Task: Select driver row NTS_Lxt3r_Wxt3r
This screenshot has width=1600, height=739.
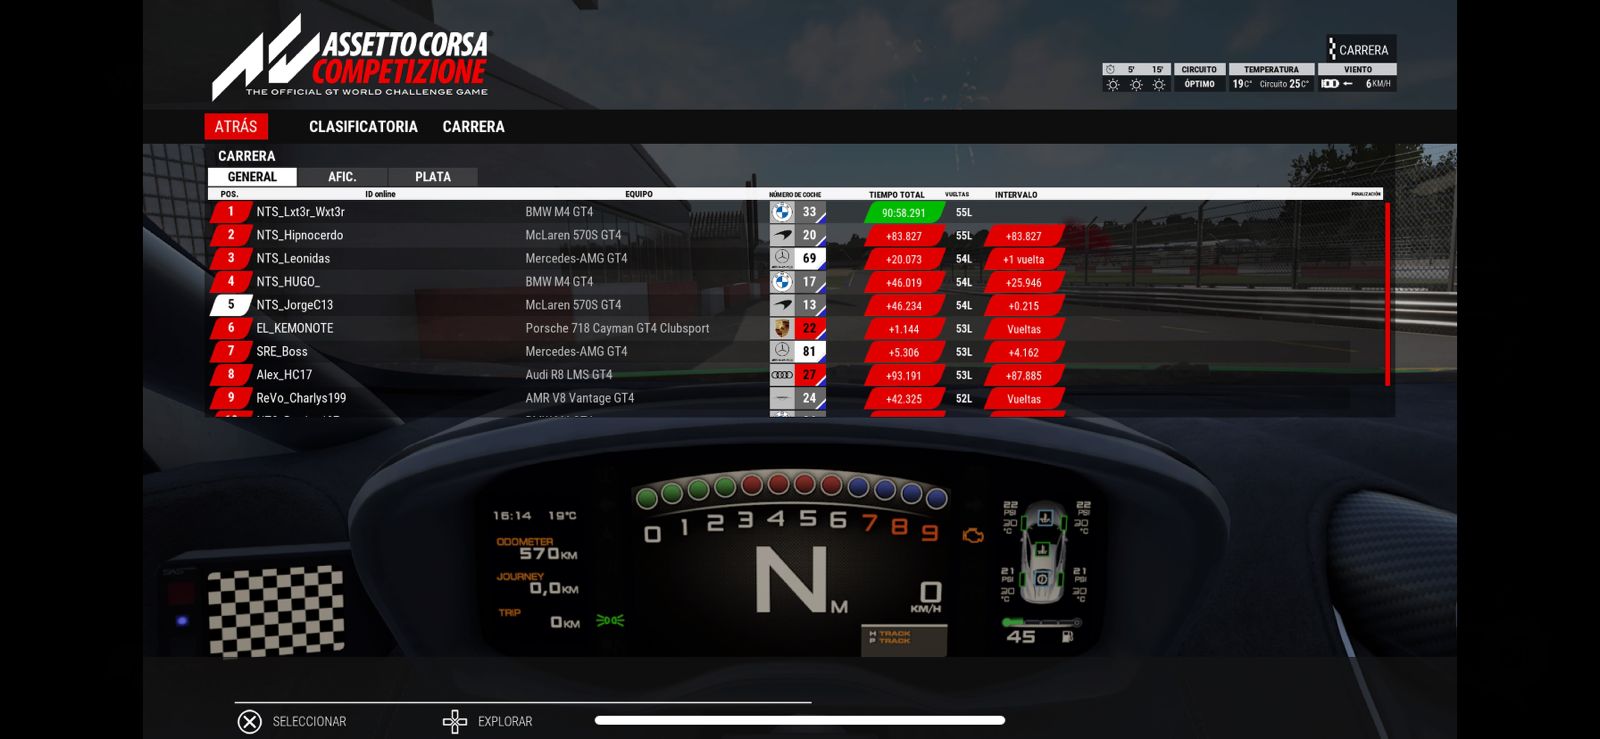Action: point(795,212)
